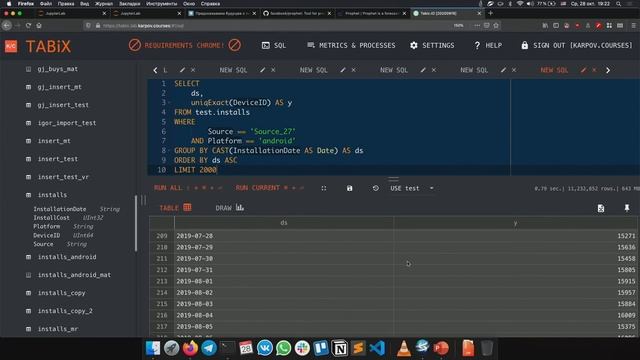Fold the GROUP BY line in editor gutter
Image resolution: width=640 pixels, height=360 pixels.
169,151
